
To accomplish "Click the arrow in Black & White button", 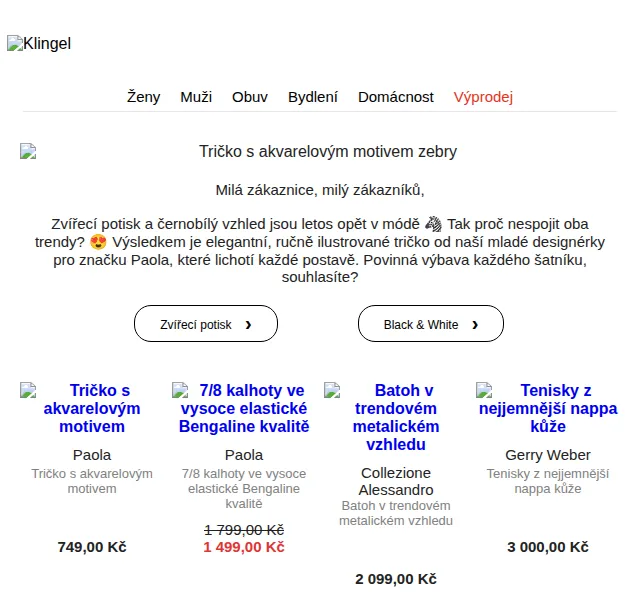I will click(x=475, y=325).
